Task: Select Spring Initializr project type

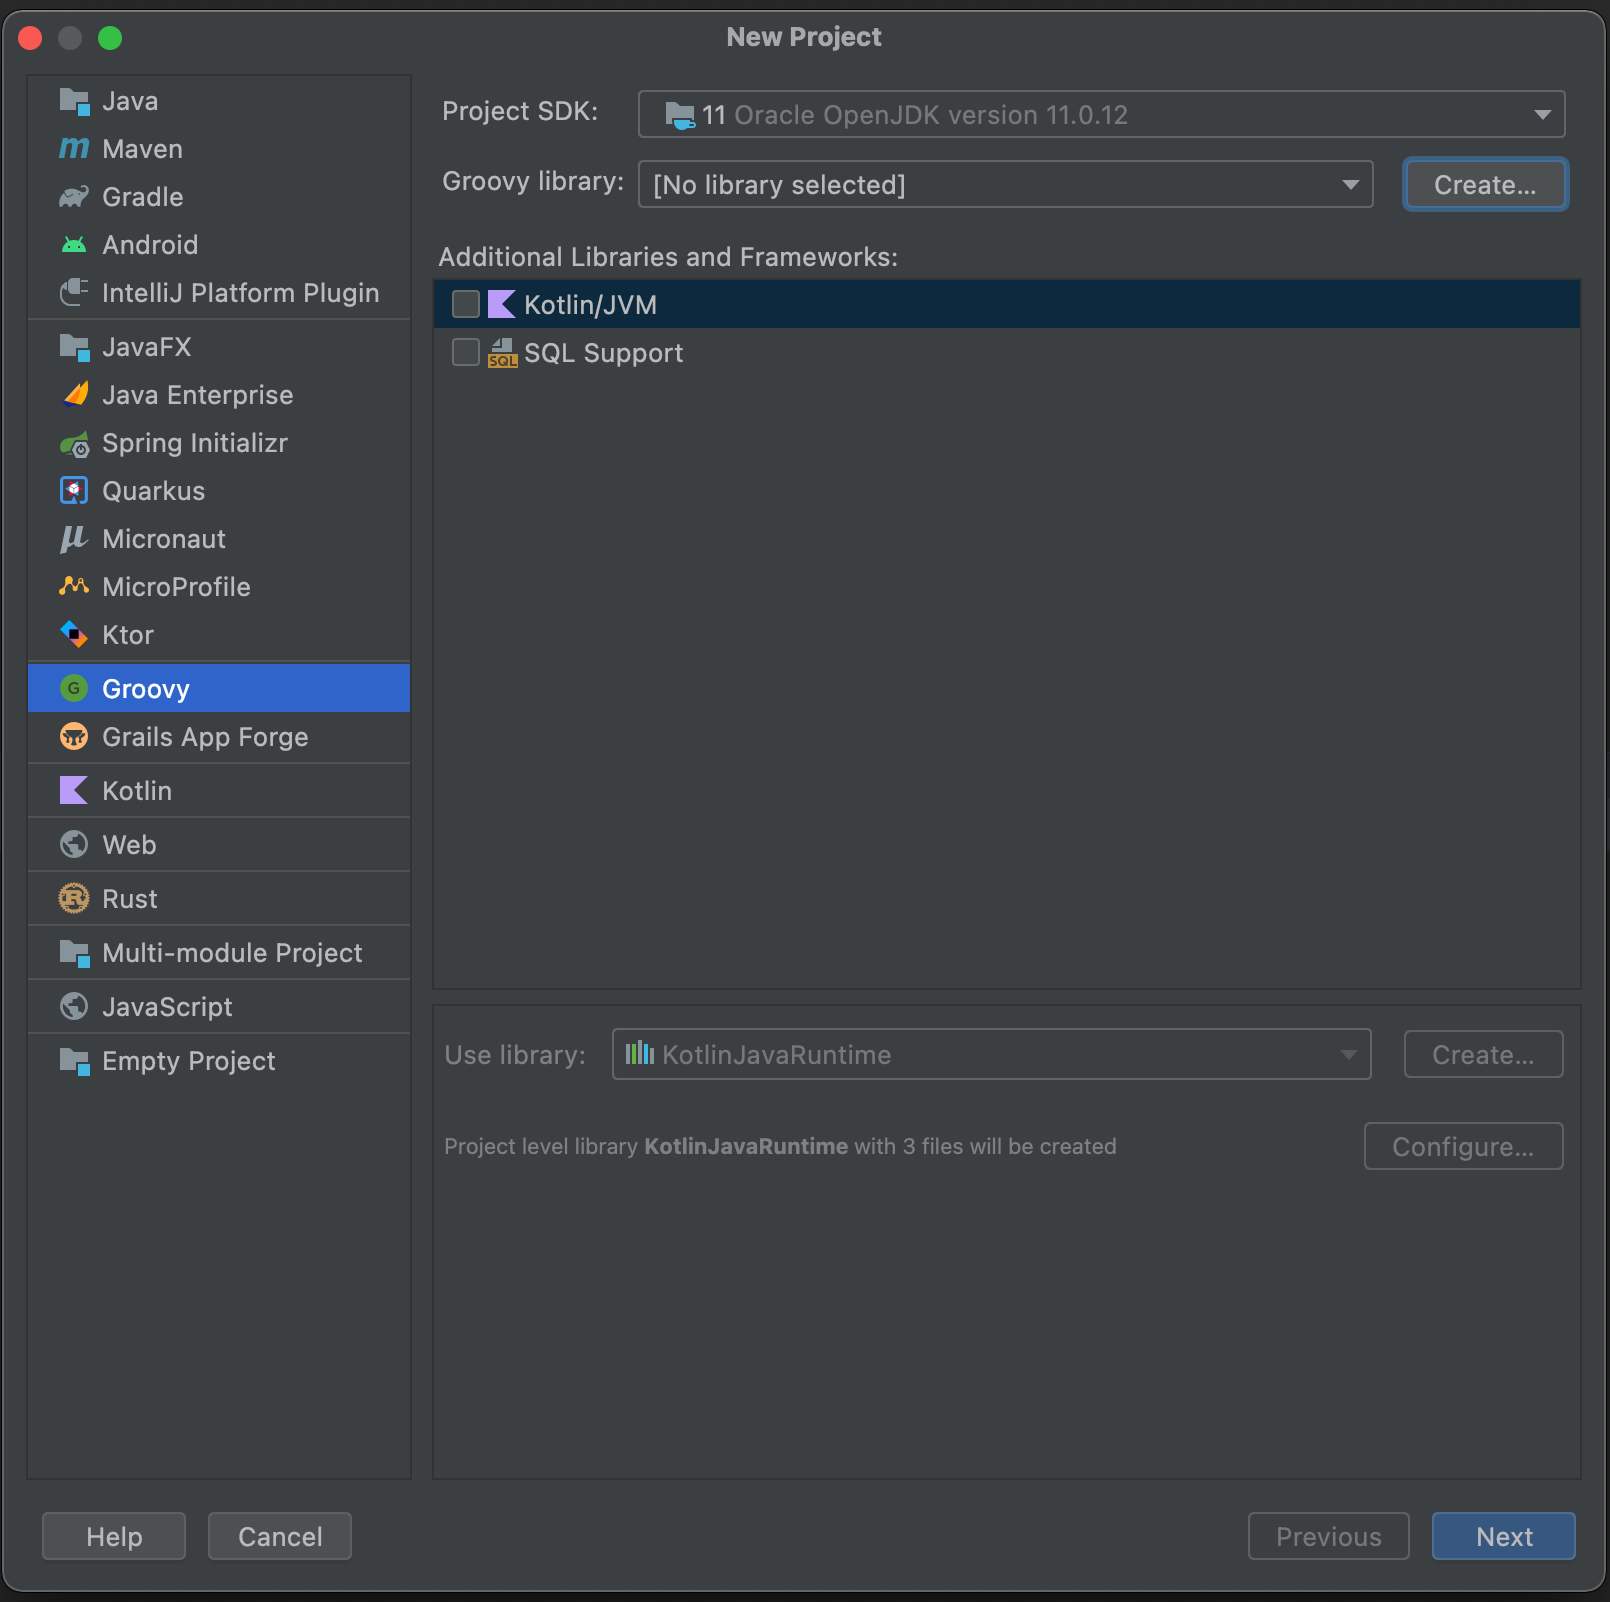Action: 219,443
